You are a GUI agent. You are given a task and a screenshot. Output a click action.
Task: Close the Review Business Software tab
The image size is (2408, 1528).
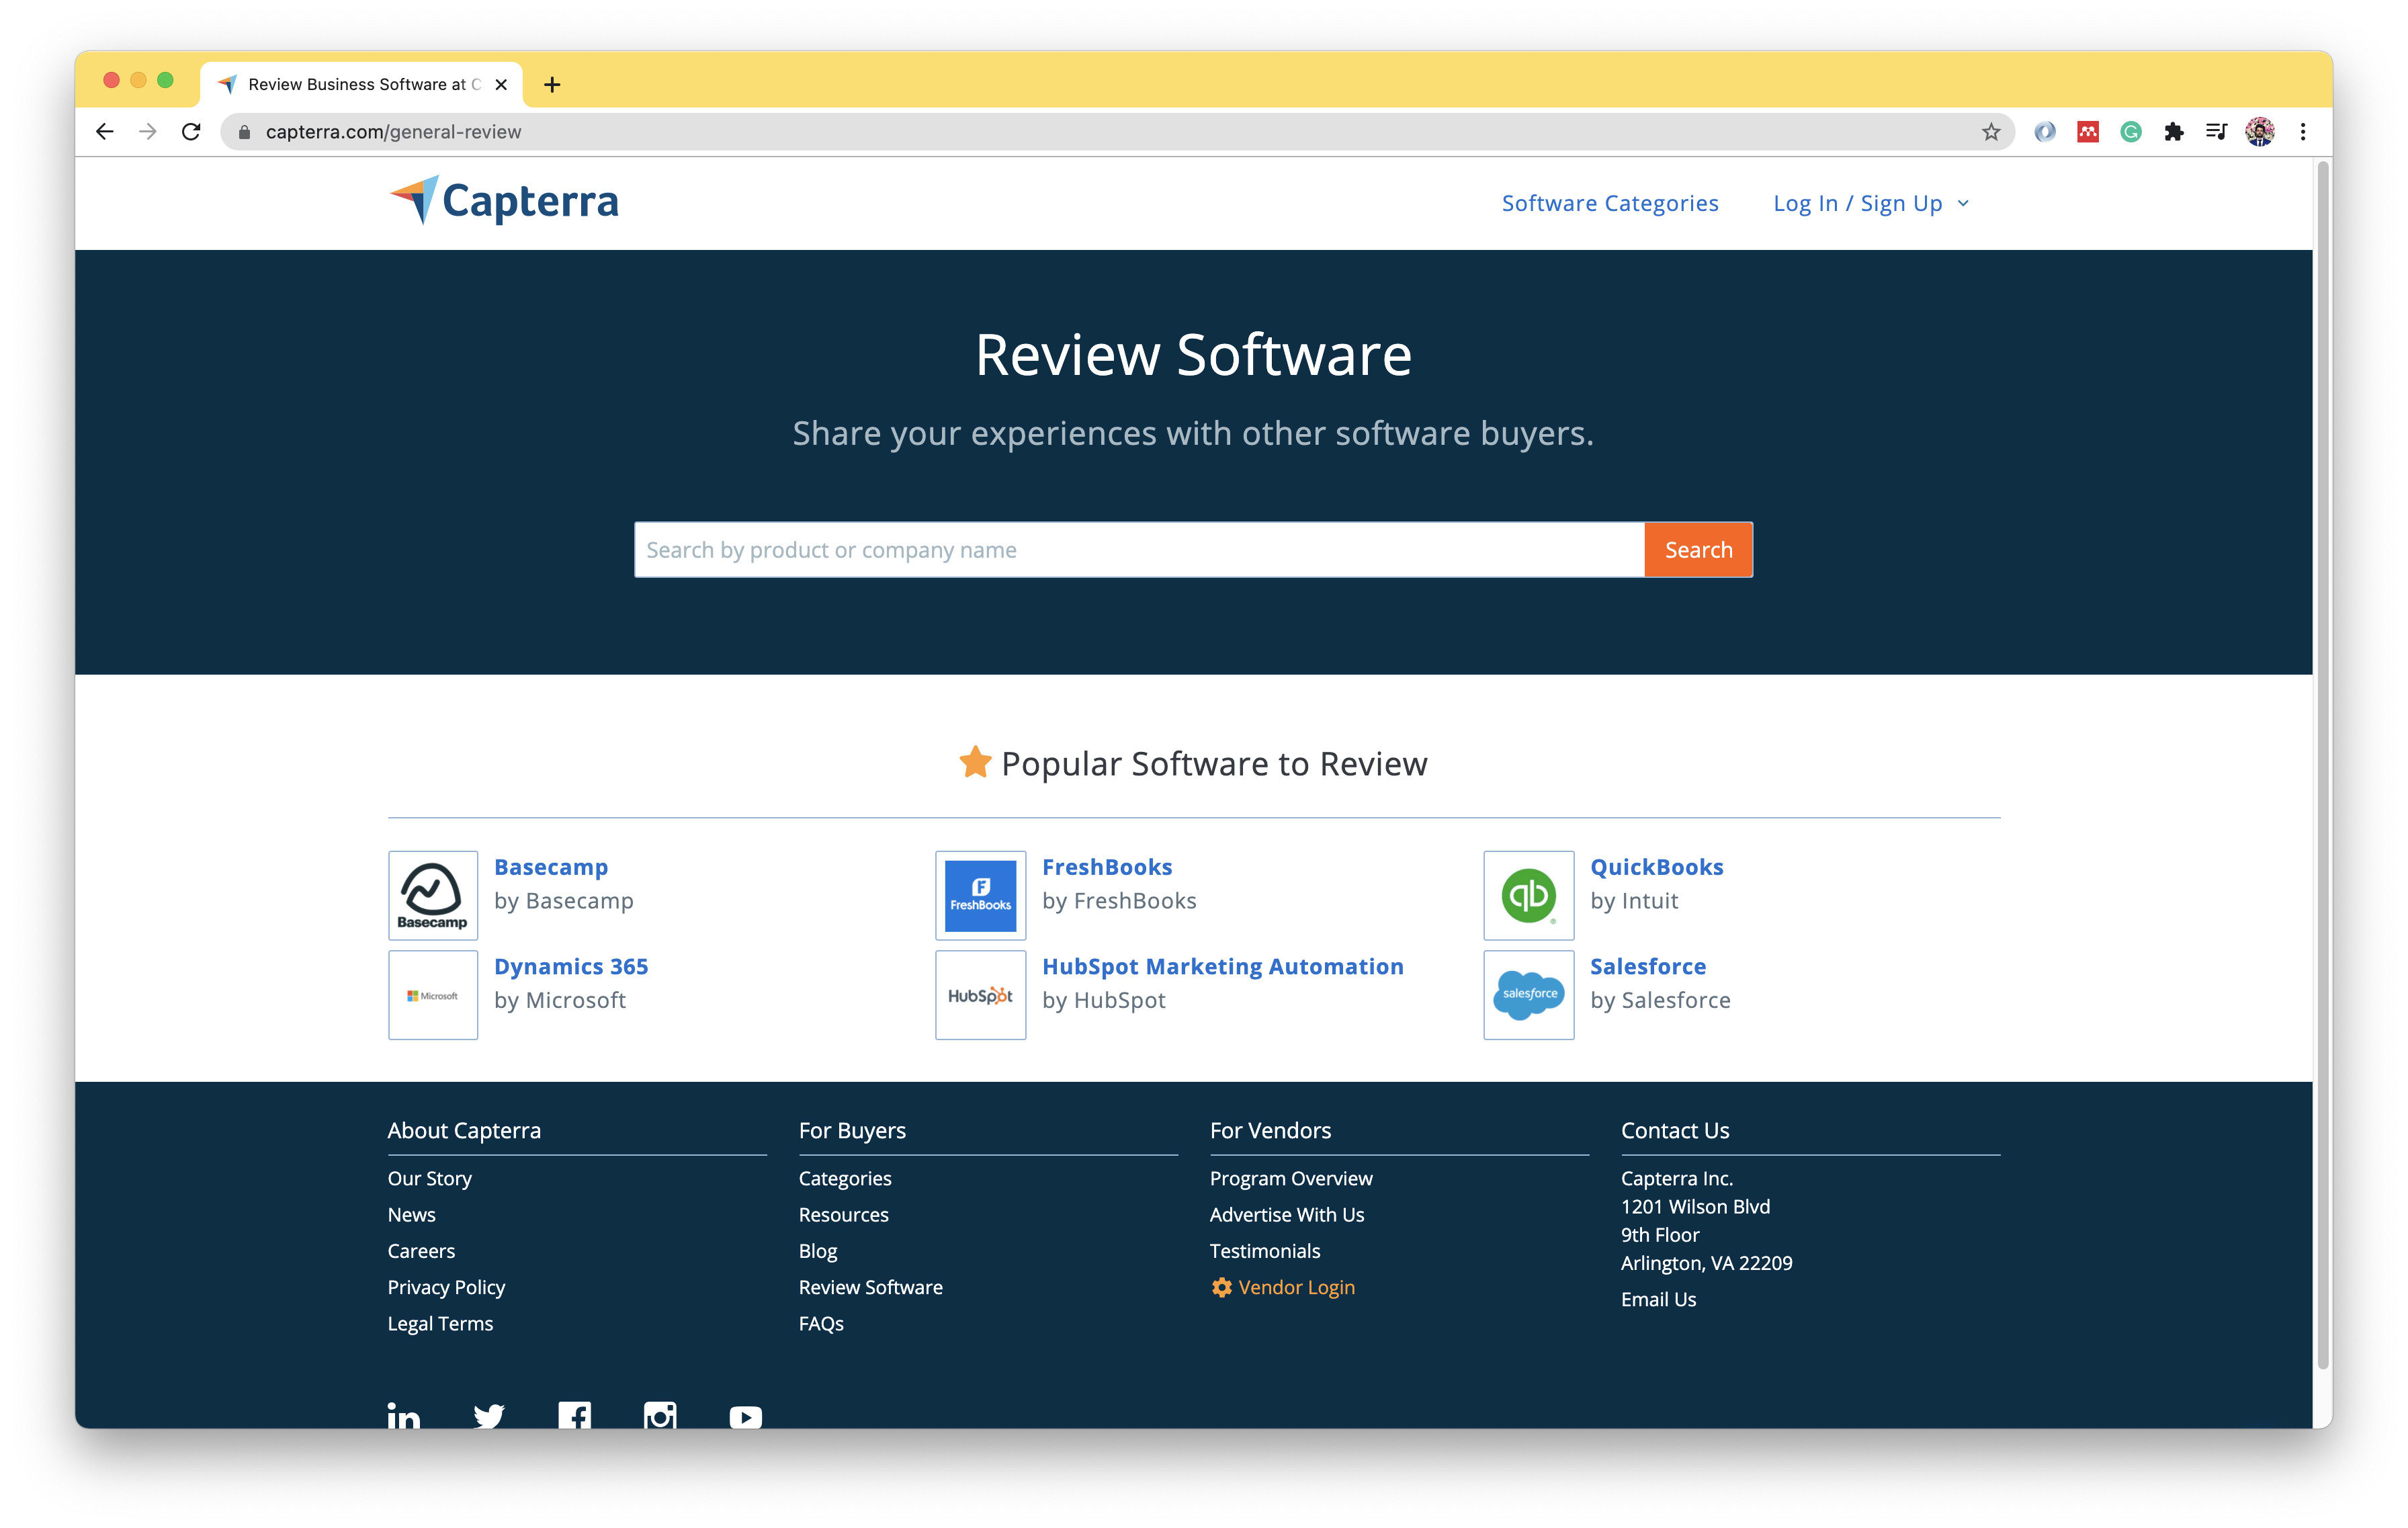(x=501, y=85)
